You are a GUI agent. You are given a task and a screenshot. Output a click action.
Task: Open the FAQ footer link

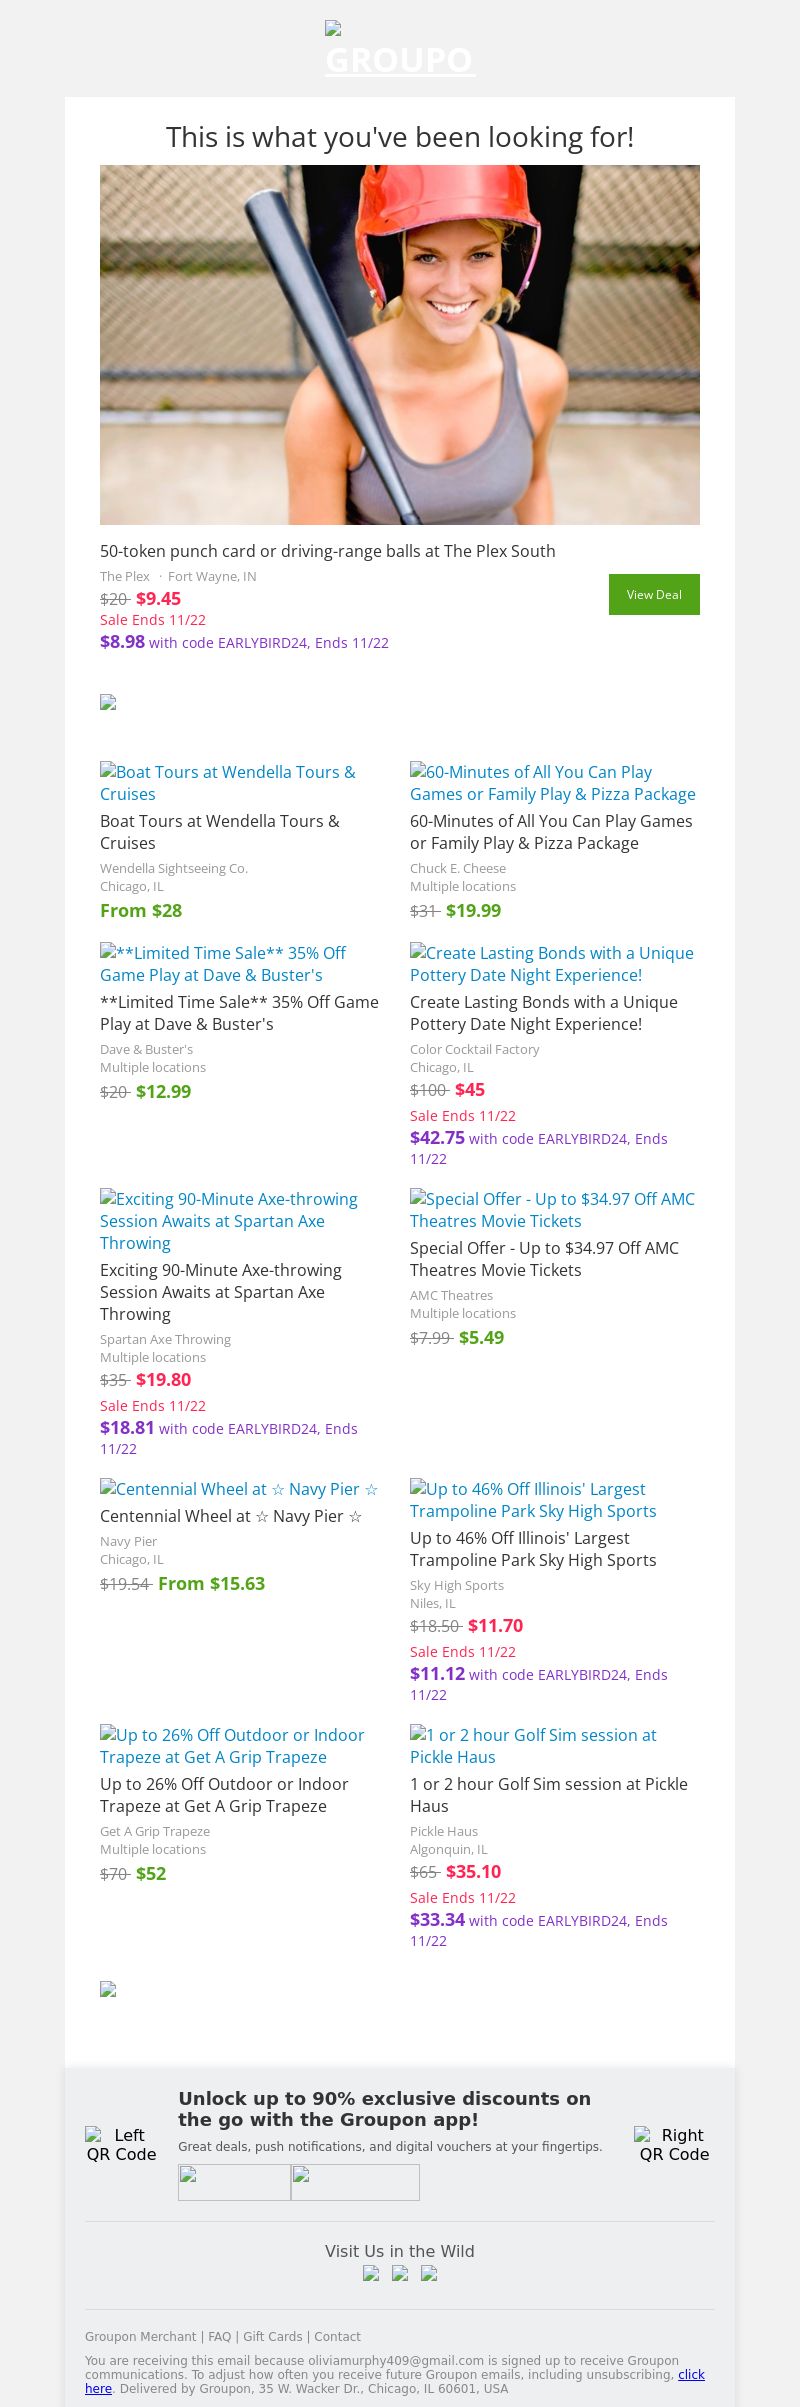coord(219,2337)
